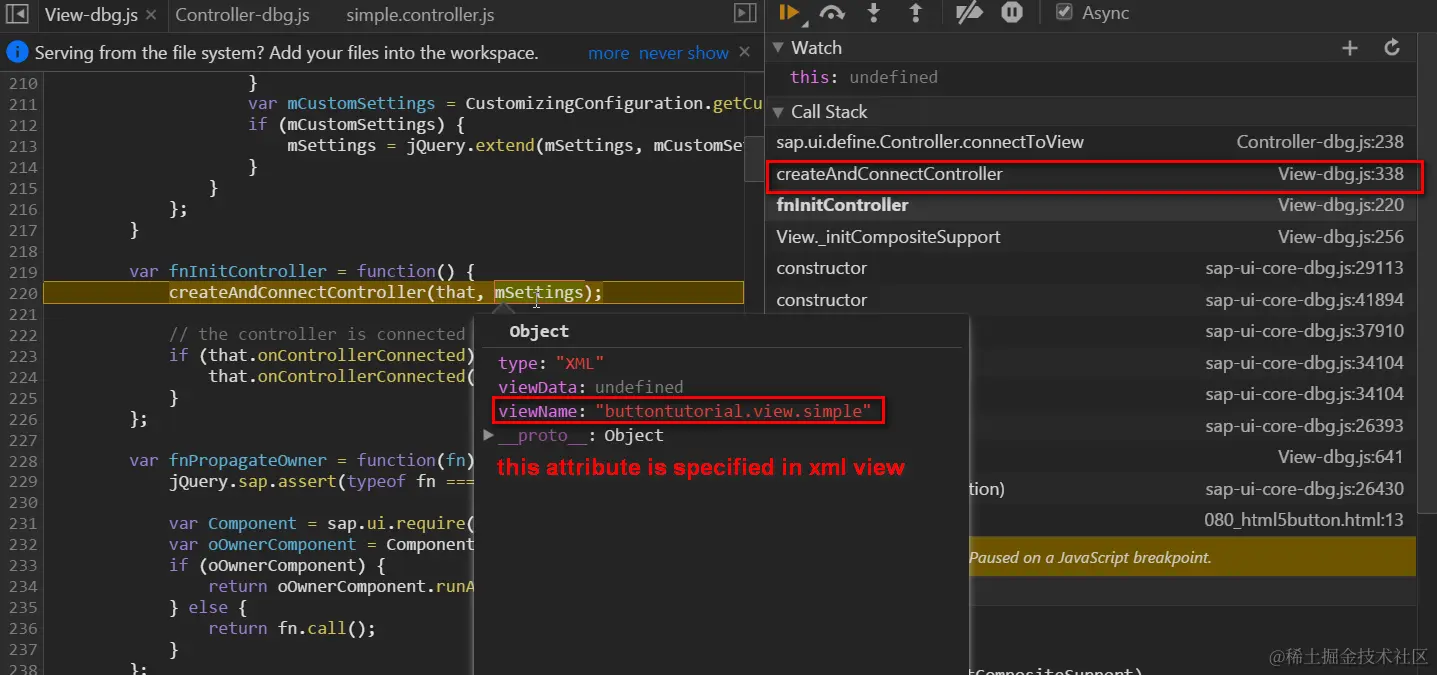Open View-dbg.js:256 source link

coord(1341,237)
